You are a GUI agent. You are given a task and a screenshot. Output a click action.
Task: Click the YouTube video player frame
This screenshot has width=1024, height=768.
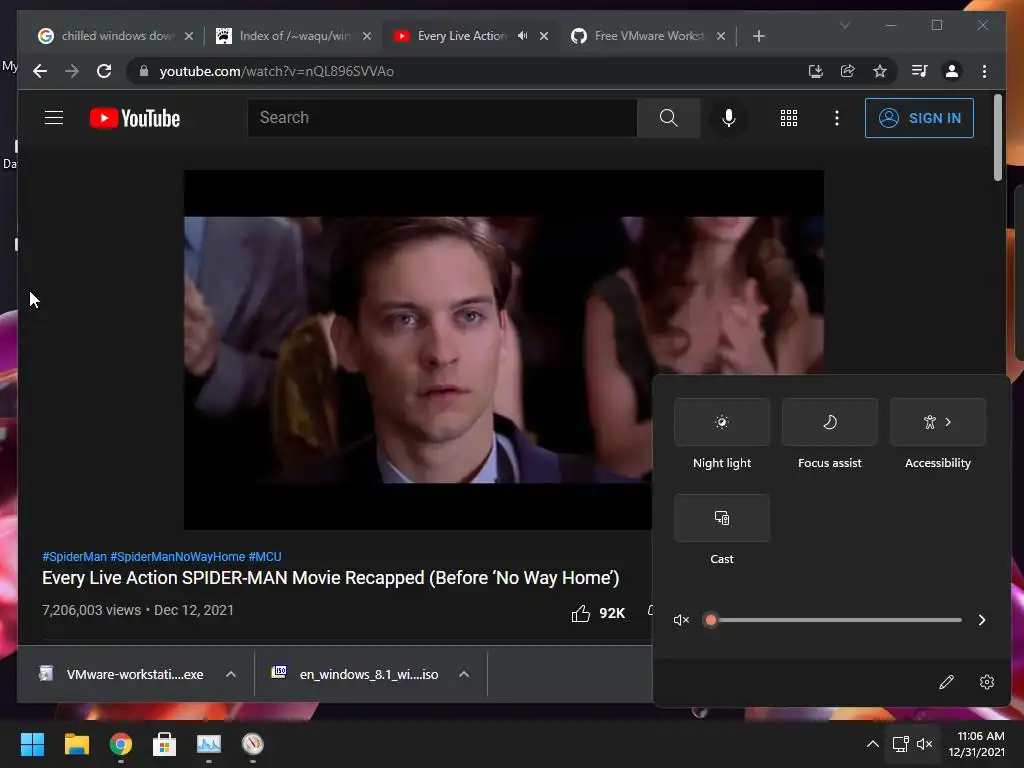(x=504, y=349)
